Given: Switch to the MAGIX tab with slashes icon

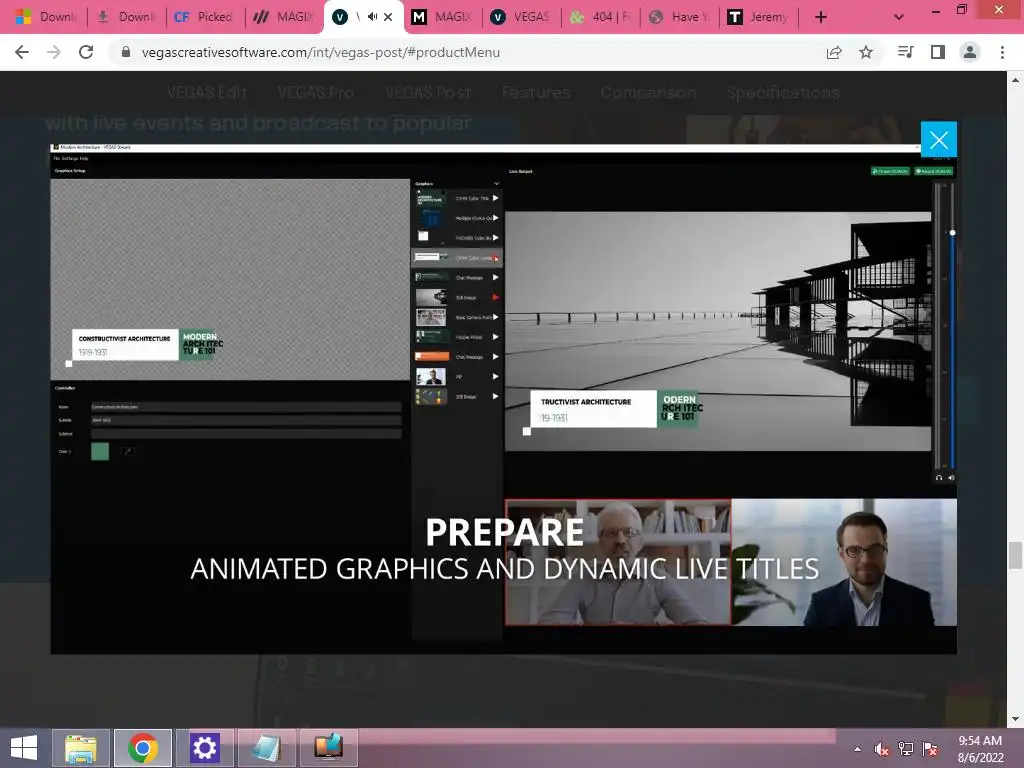Looking at the screenshot, I should click(283, 17).
